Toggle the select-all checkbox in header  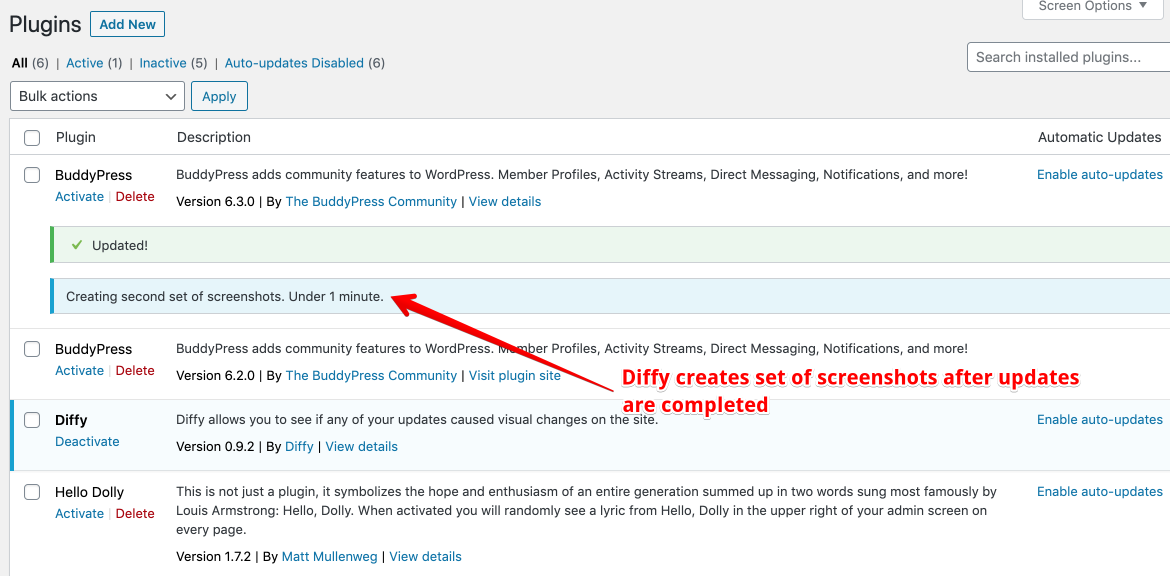point(32,138)
